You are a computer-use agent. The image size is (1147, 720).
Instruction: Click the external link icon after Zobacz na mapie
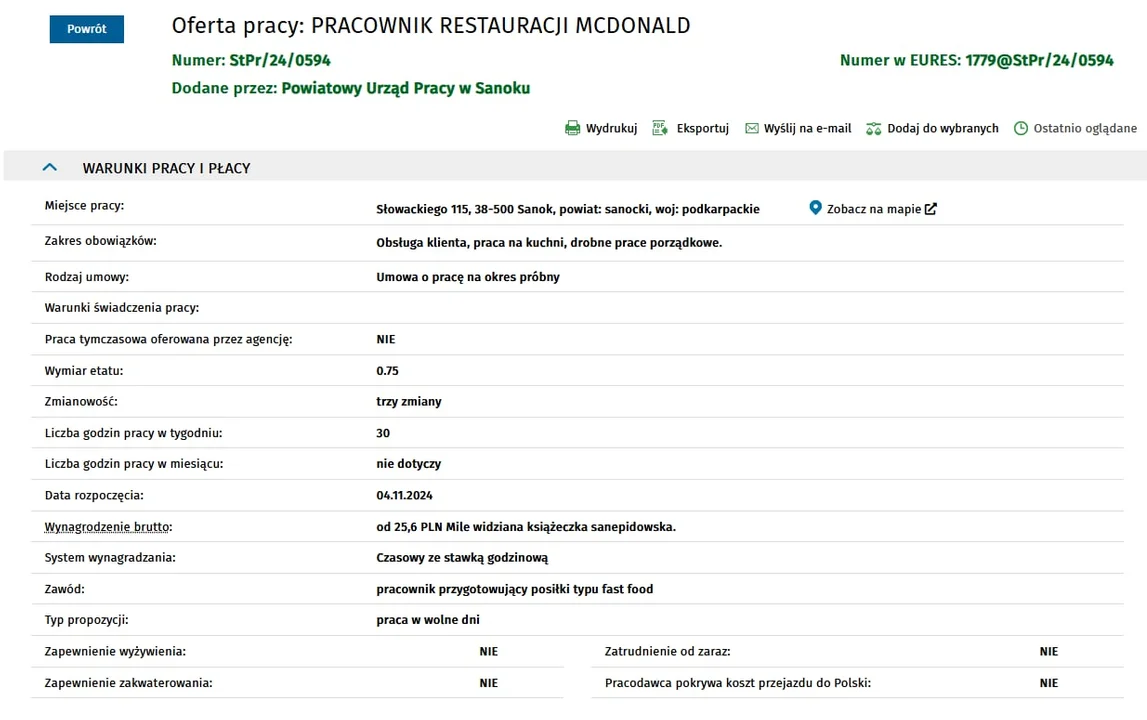tap(930, 209)
